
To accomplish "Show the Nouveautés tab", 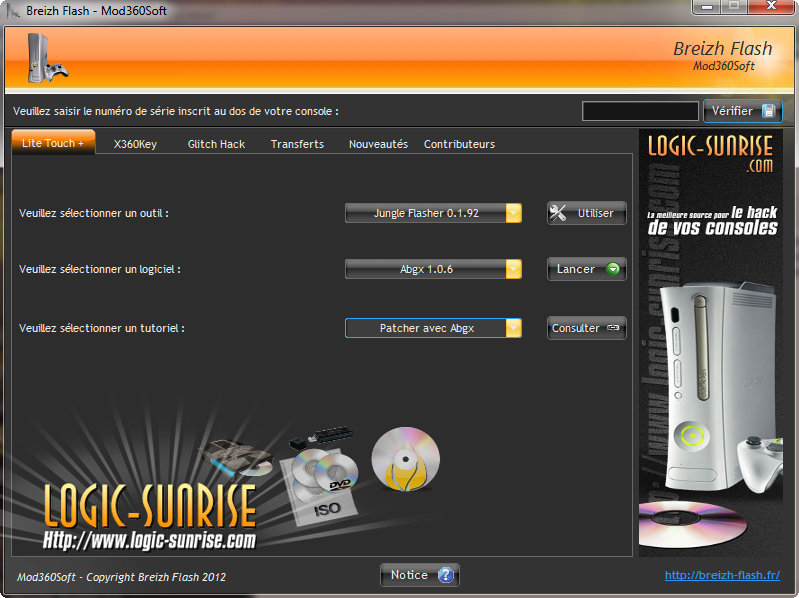I will [378, 144].
